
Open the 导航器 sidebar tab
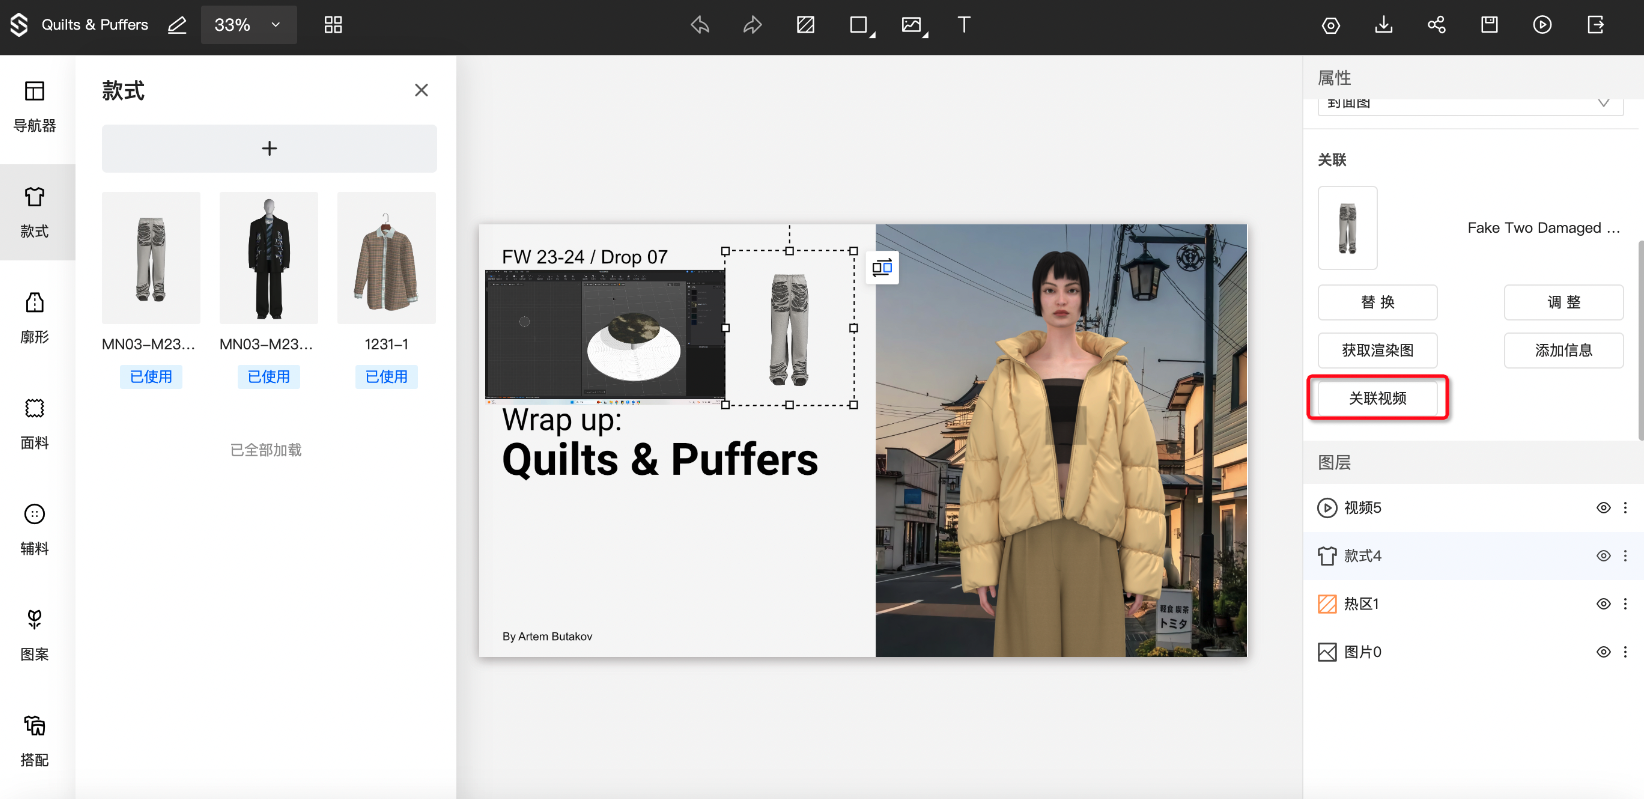[35, 106]
